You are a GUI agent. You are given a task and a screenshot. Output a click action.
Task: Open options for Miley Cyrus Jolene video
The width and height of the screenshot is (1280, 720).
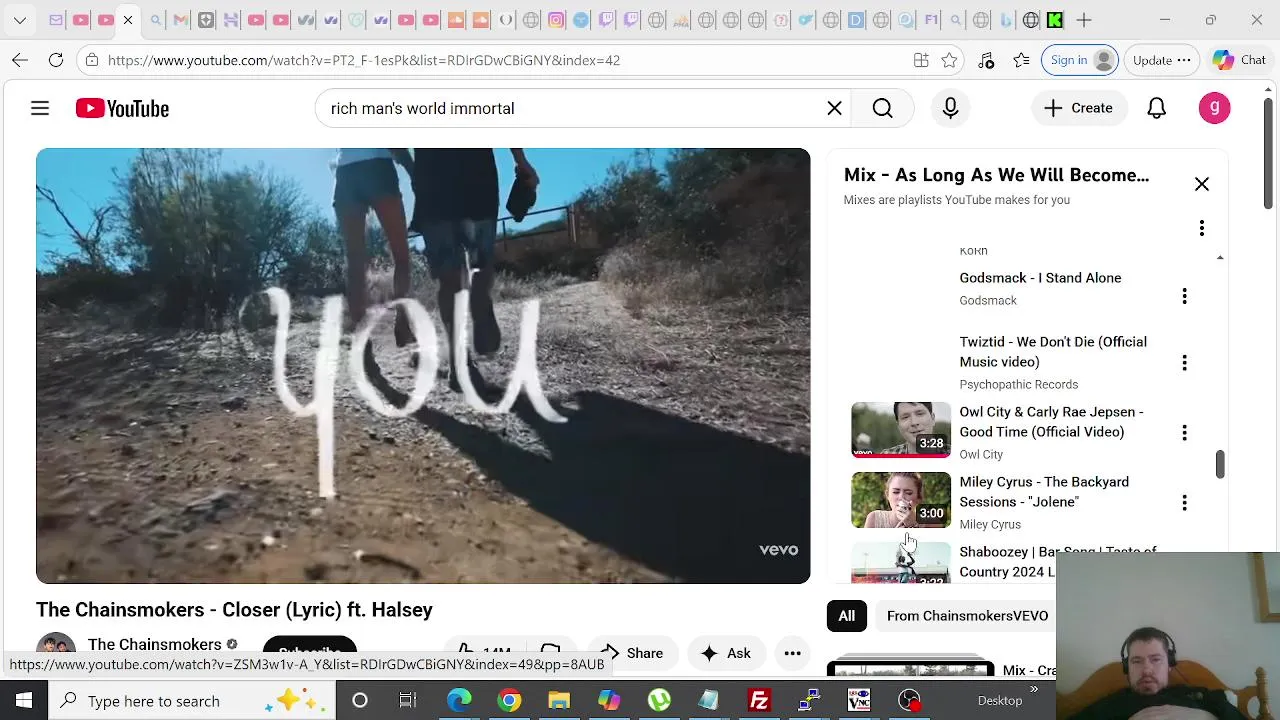coord(1184,502)
